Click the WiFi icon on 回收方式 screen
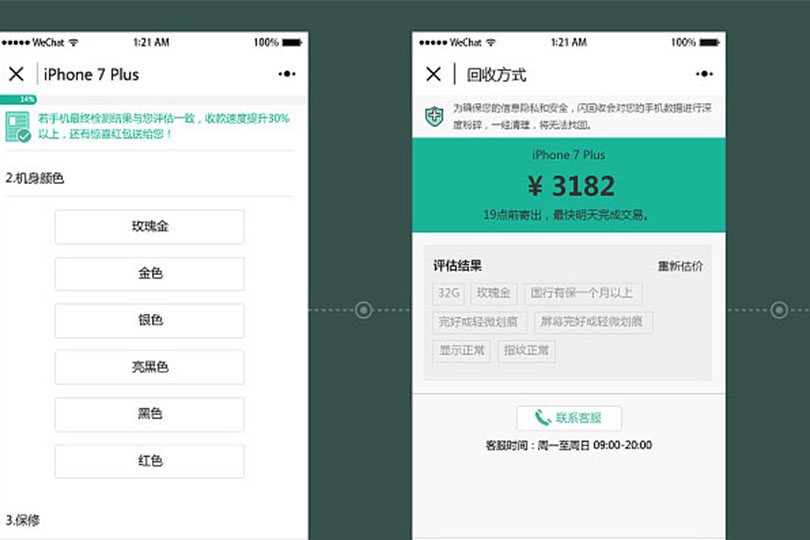Screen dimensions: 810x540 [491, 42]
